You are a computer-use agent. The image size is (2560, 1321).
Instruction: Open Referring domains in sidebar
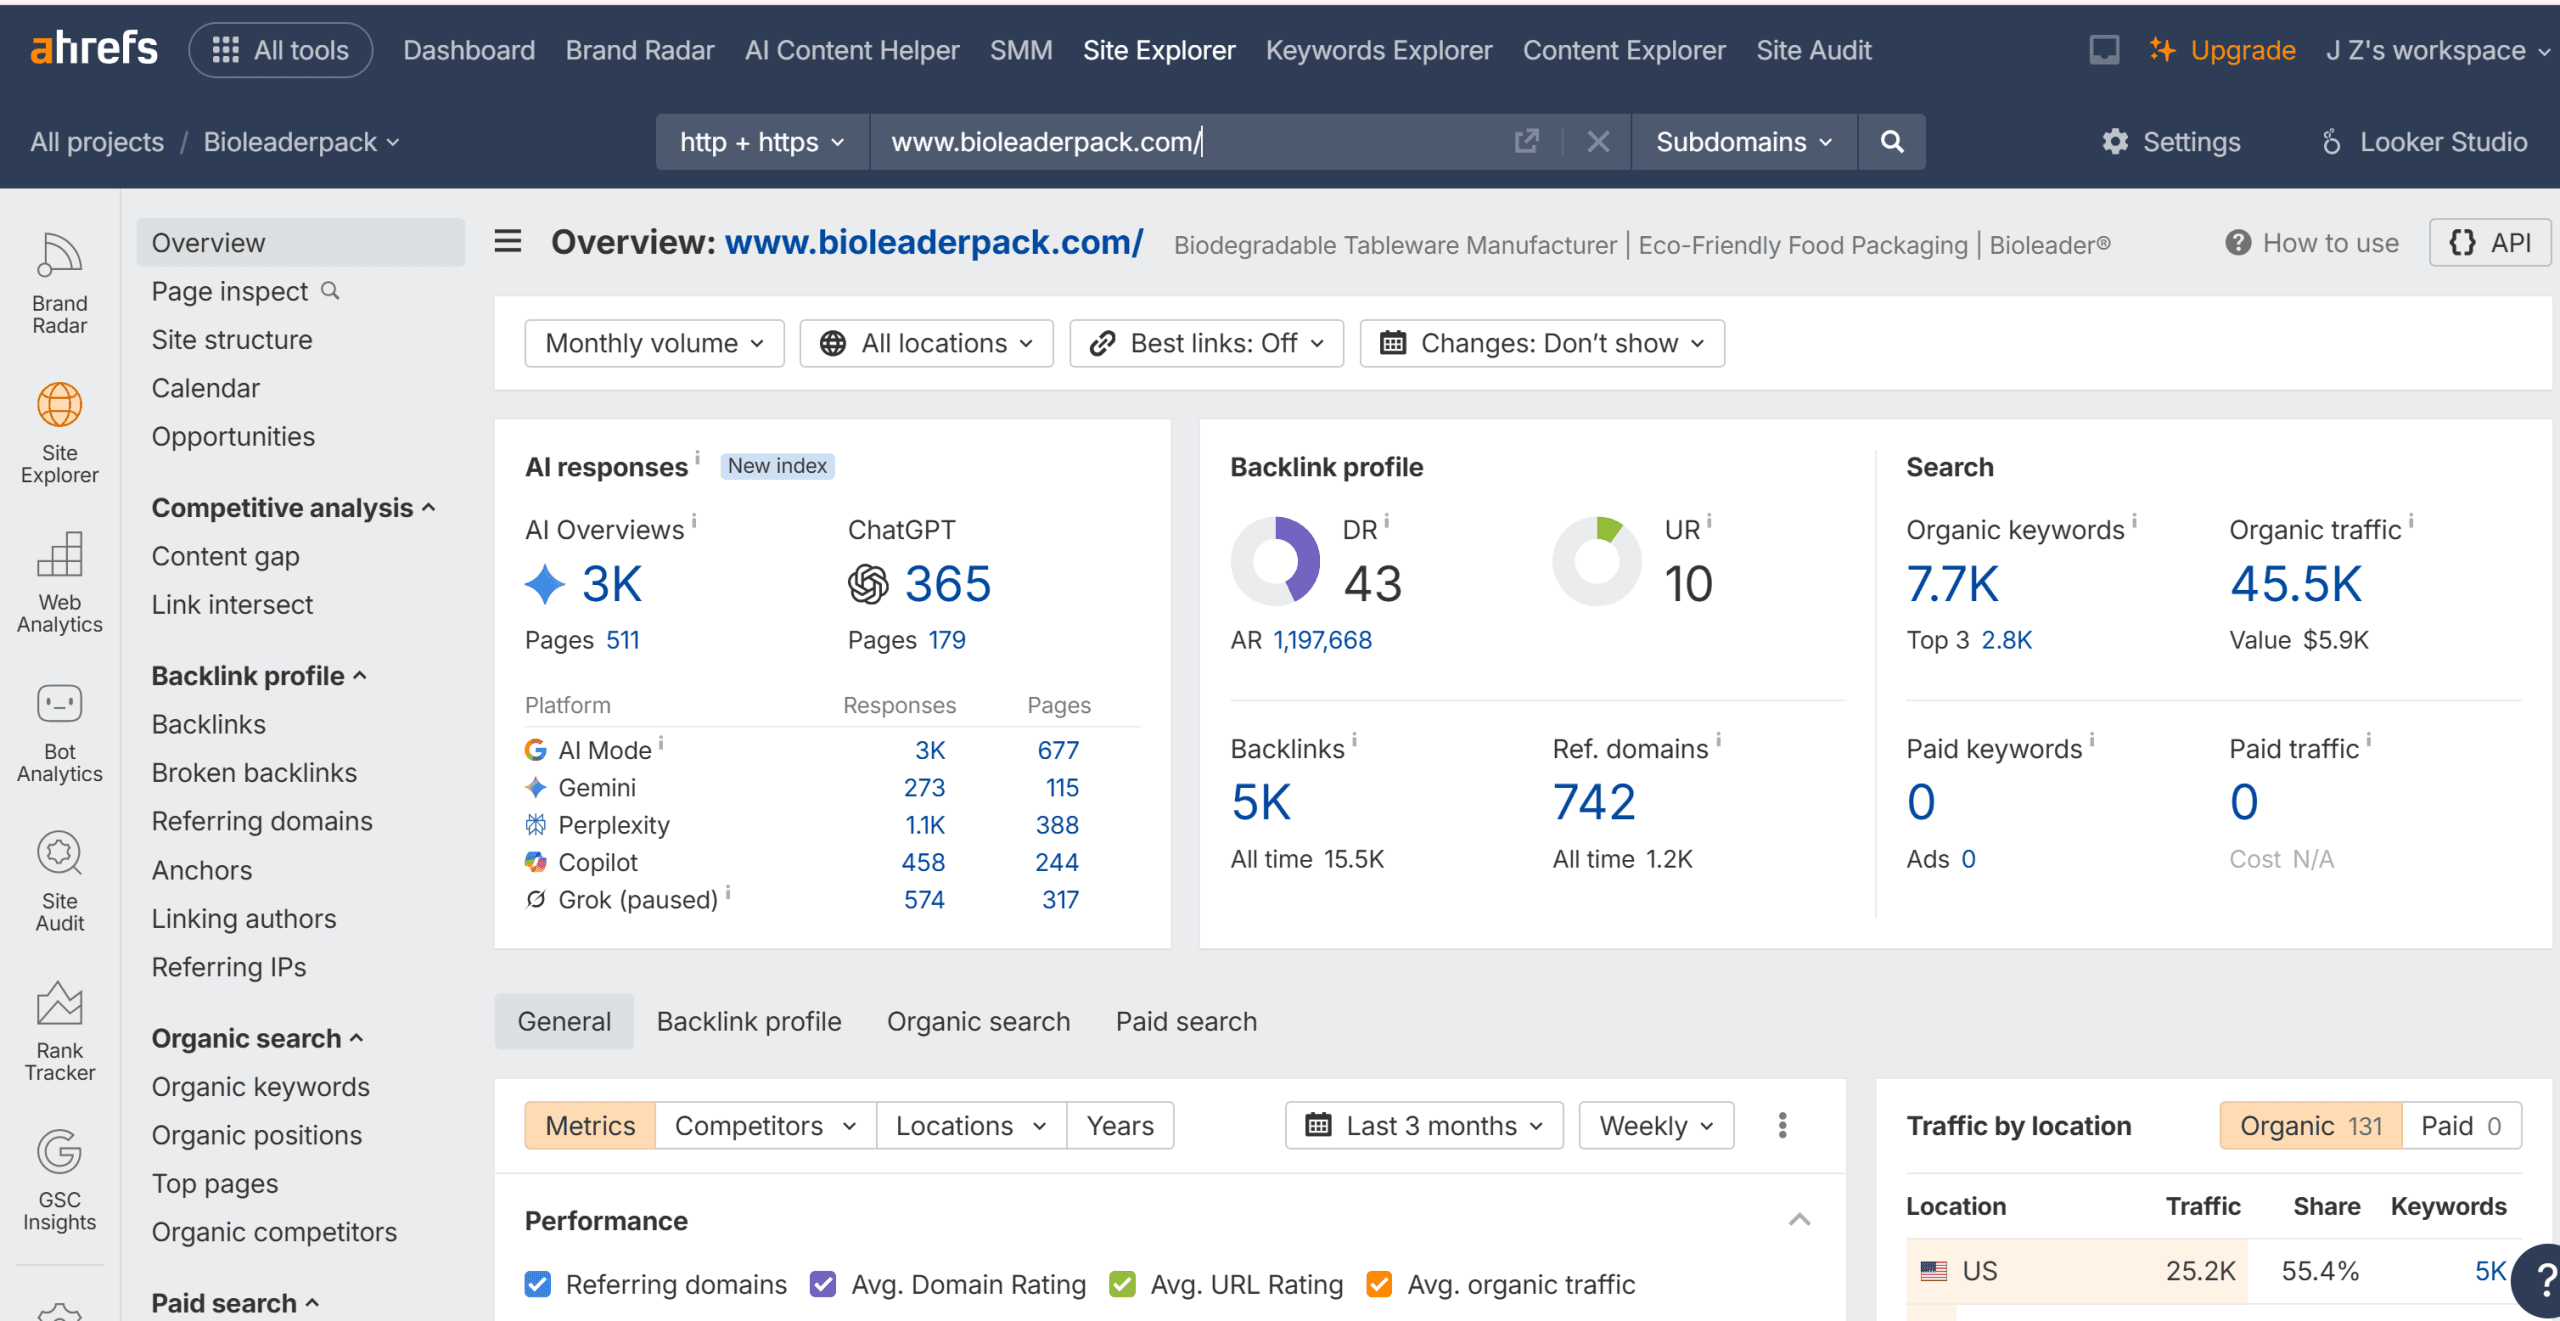(x=262, y=821)
